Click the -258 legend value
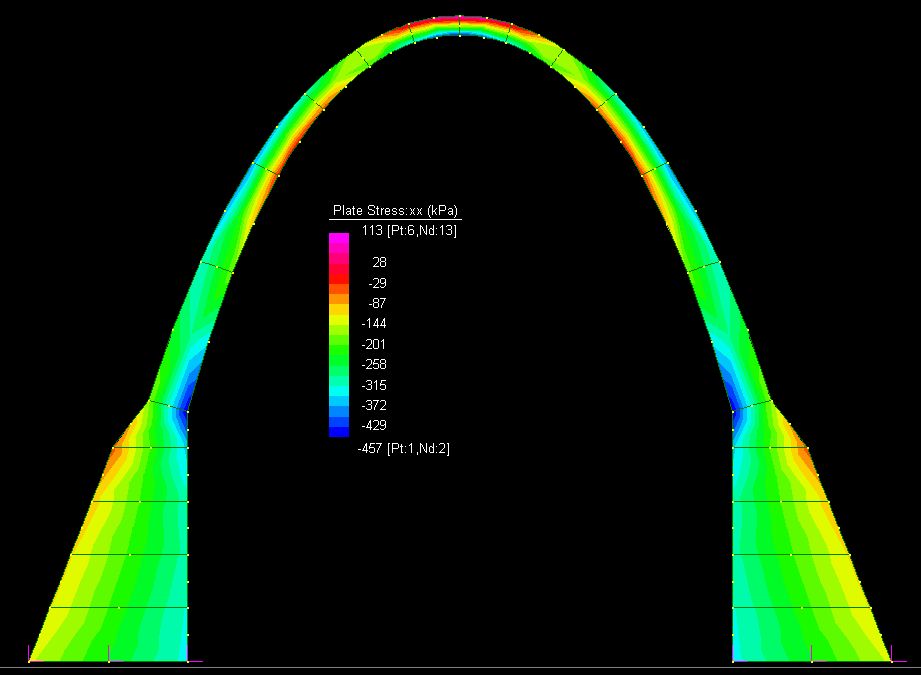This screenshot has width=921, height=675. tap(374, 365)
